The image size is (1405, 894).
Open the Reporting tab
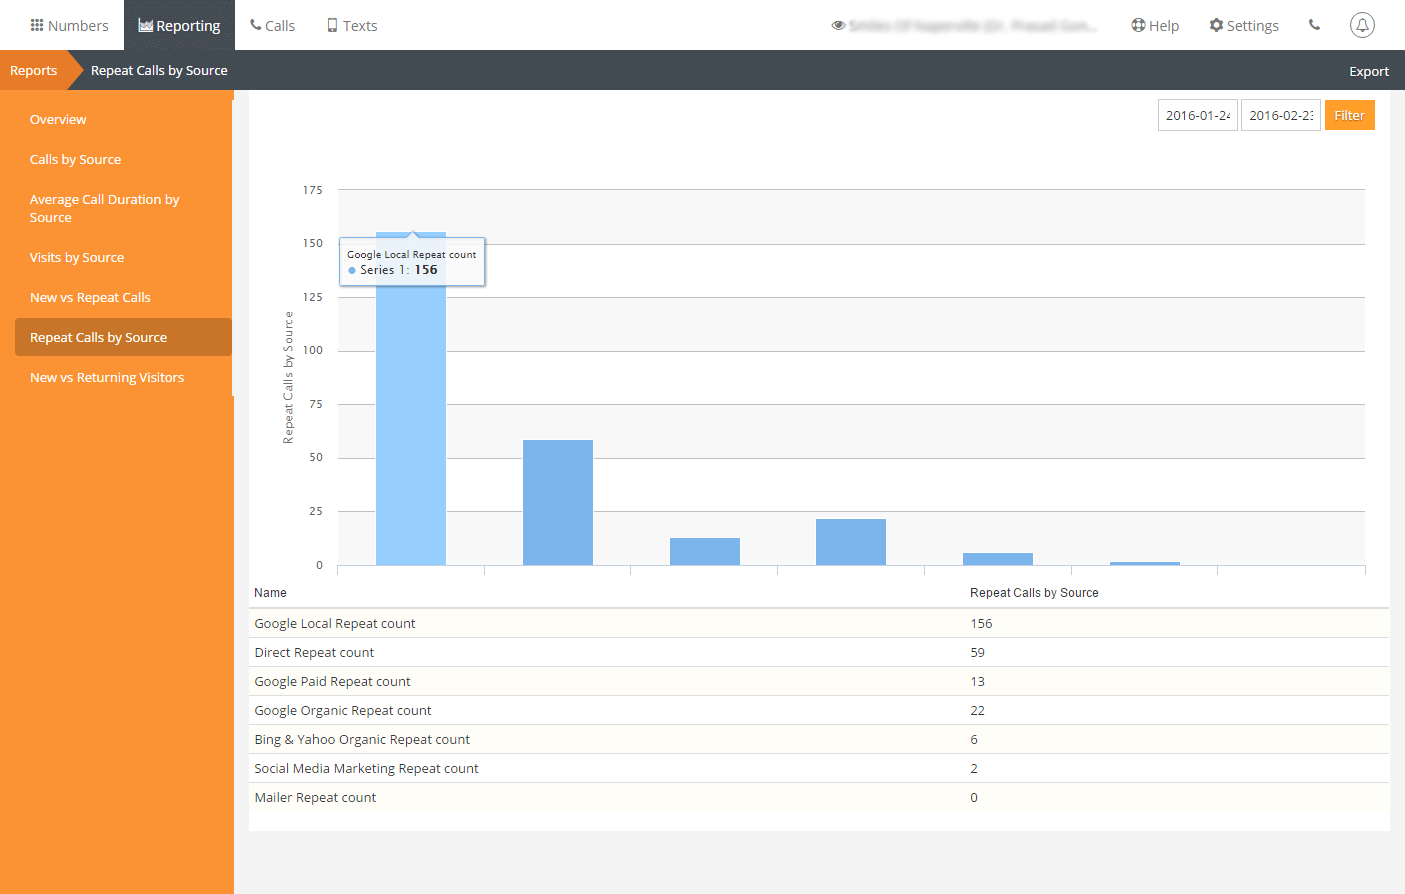click(179, 25)
